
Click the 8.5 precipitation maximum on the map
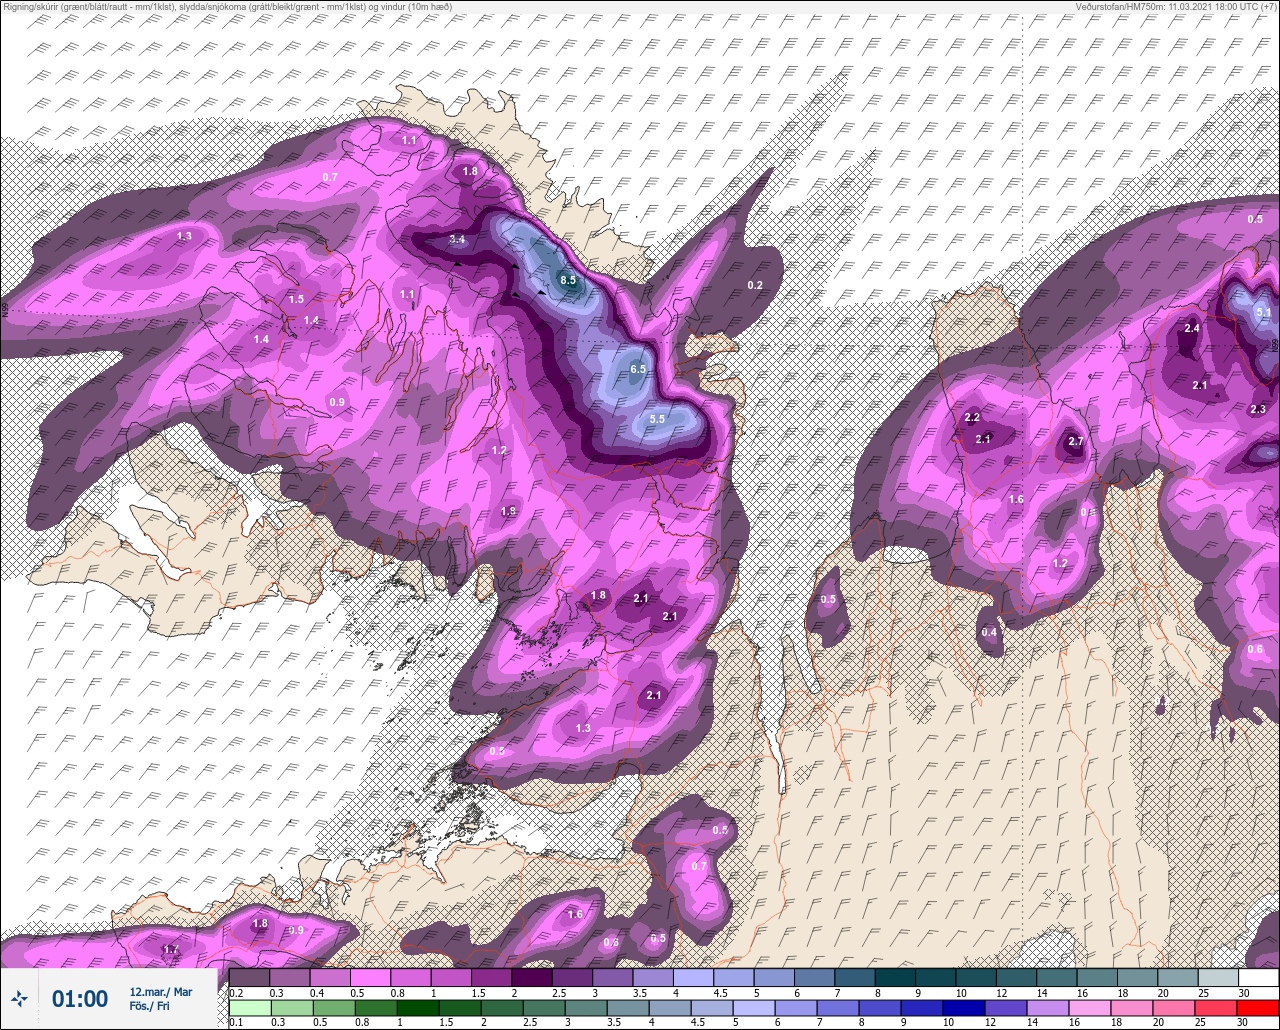point(568,280)
